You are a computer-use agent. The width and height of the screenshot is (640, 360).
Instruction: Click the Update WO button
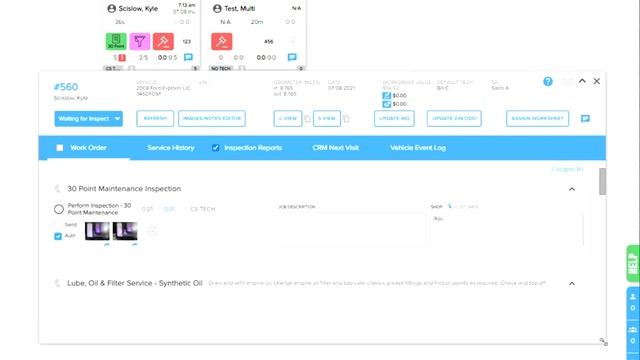coord(394,118)
